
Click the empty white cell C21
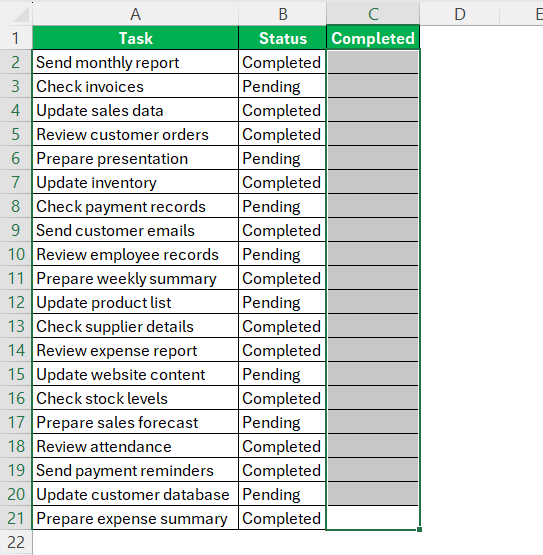(373, 518)
